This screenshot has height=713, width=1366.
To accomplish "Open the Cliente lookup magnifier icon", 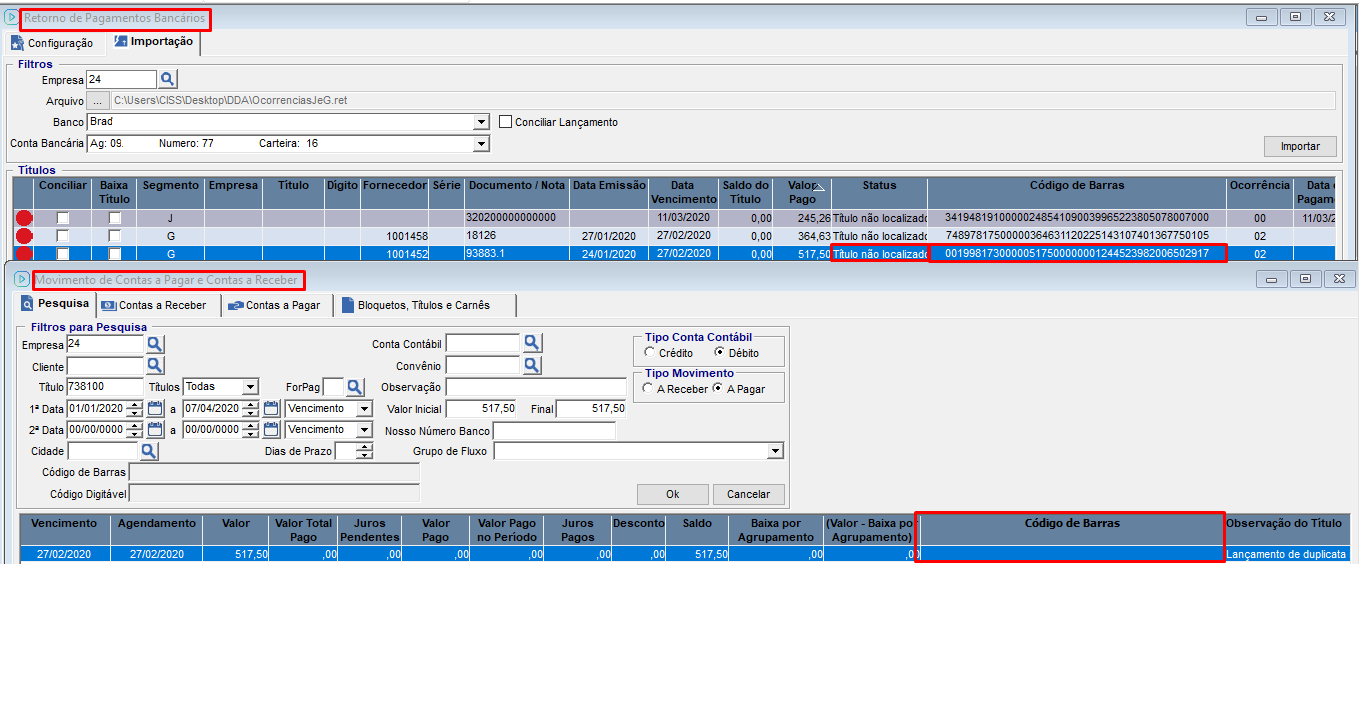I will [x=155, y=366].
